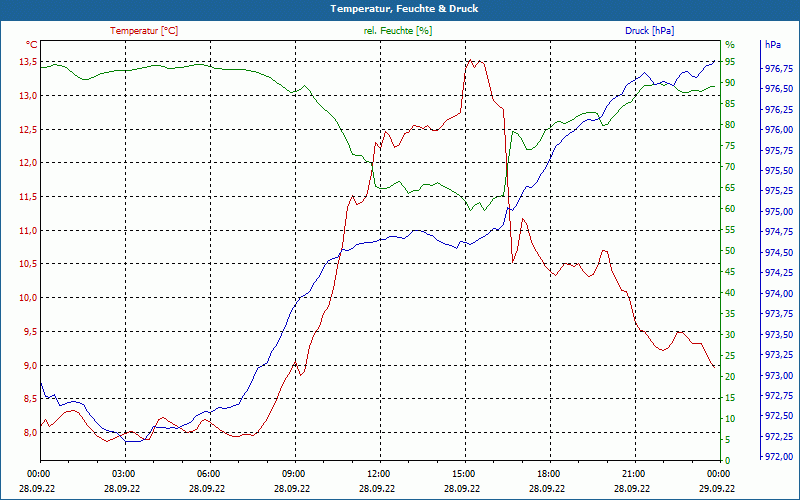Click the 12,0 temperature axis value
This screenshot has height=500, width=800.
pyautogui.click(x=28, y=163)
